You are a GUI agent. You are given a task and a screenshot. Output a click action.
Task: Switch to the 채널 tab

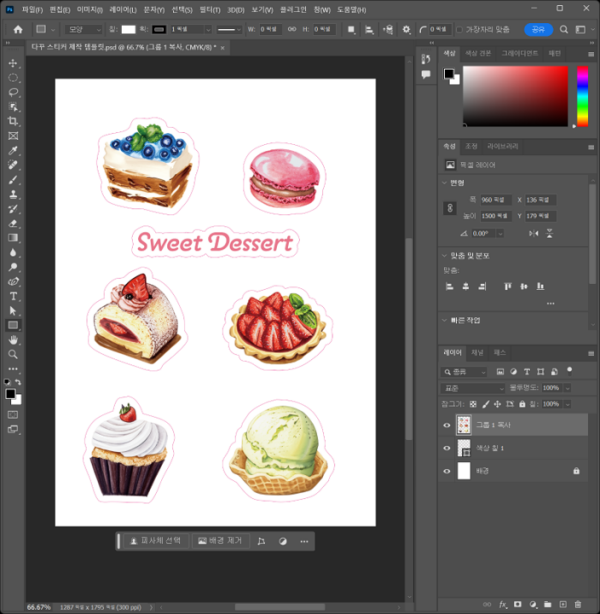point(477,353)
